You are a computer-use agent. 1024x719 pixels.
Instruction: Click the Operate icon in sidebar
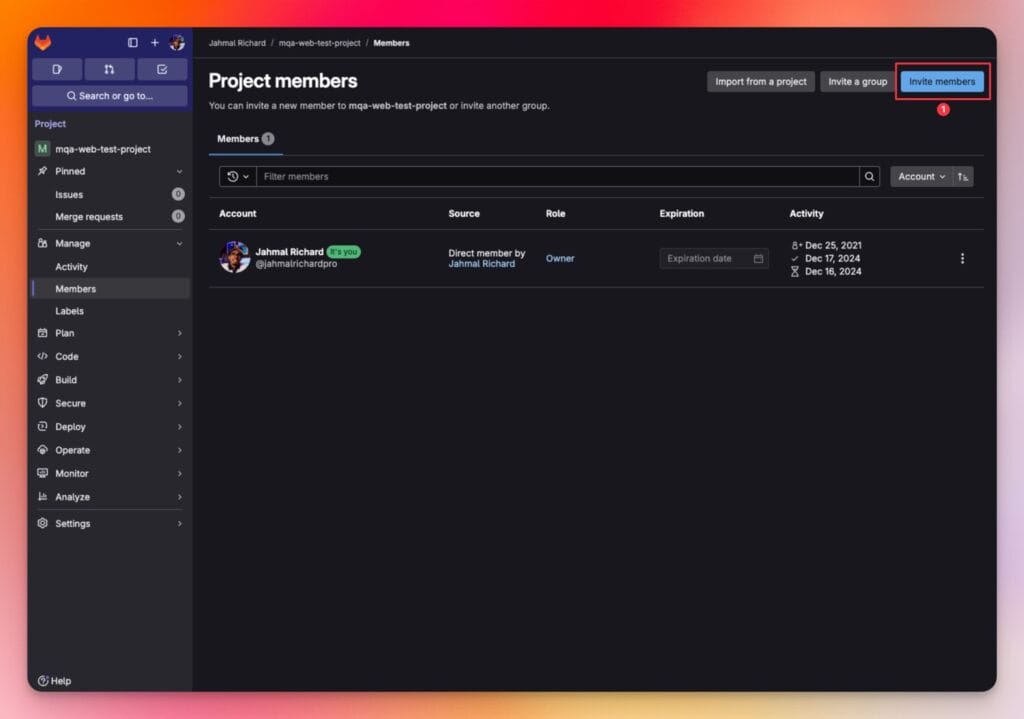pyautogui.click(x=42, y=450)
